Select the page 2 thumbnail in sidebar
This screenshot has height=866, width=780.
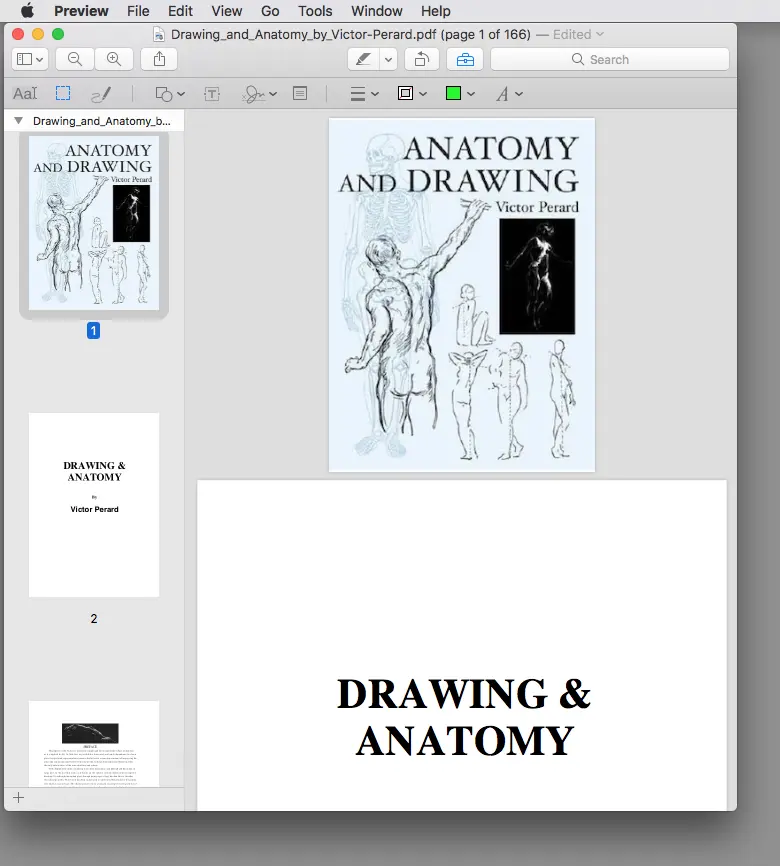point(94,505)
